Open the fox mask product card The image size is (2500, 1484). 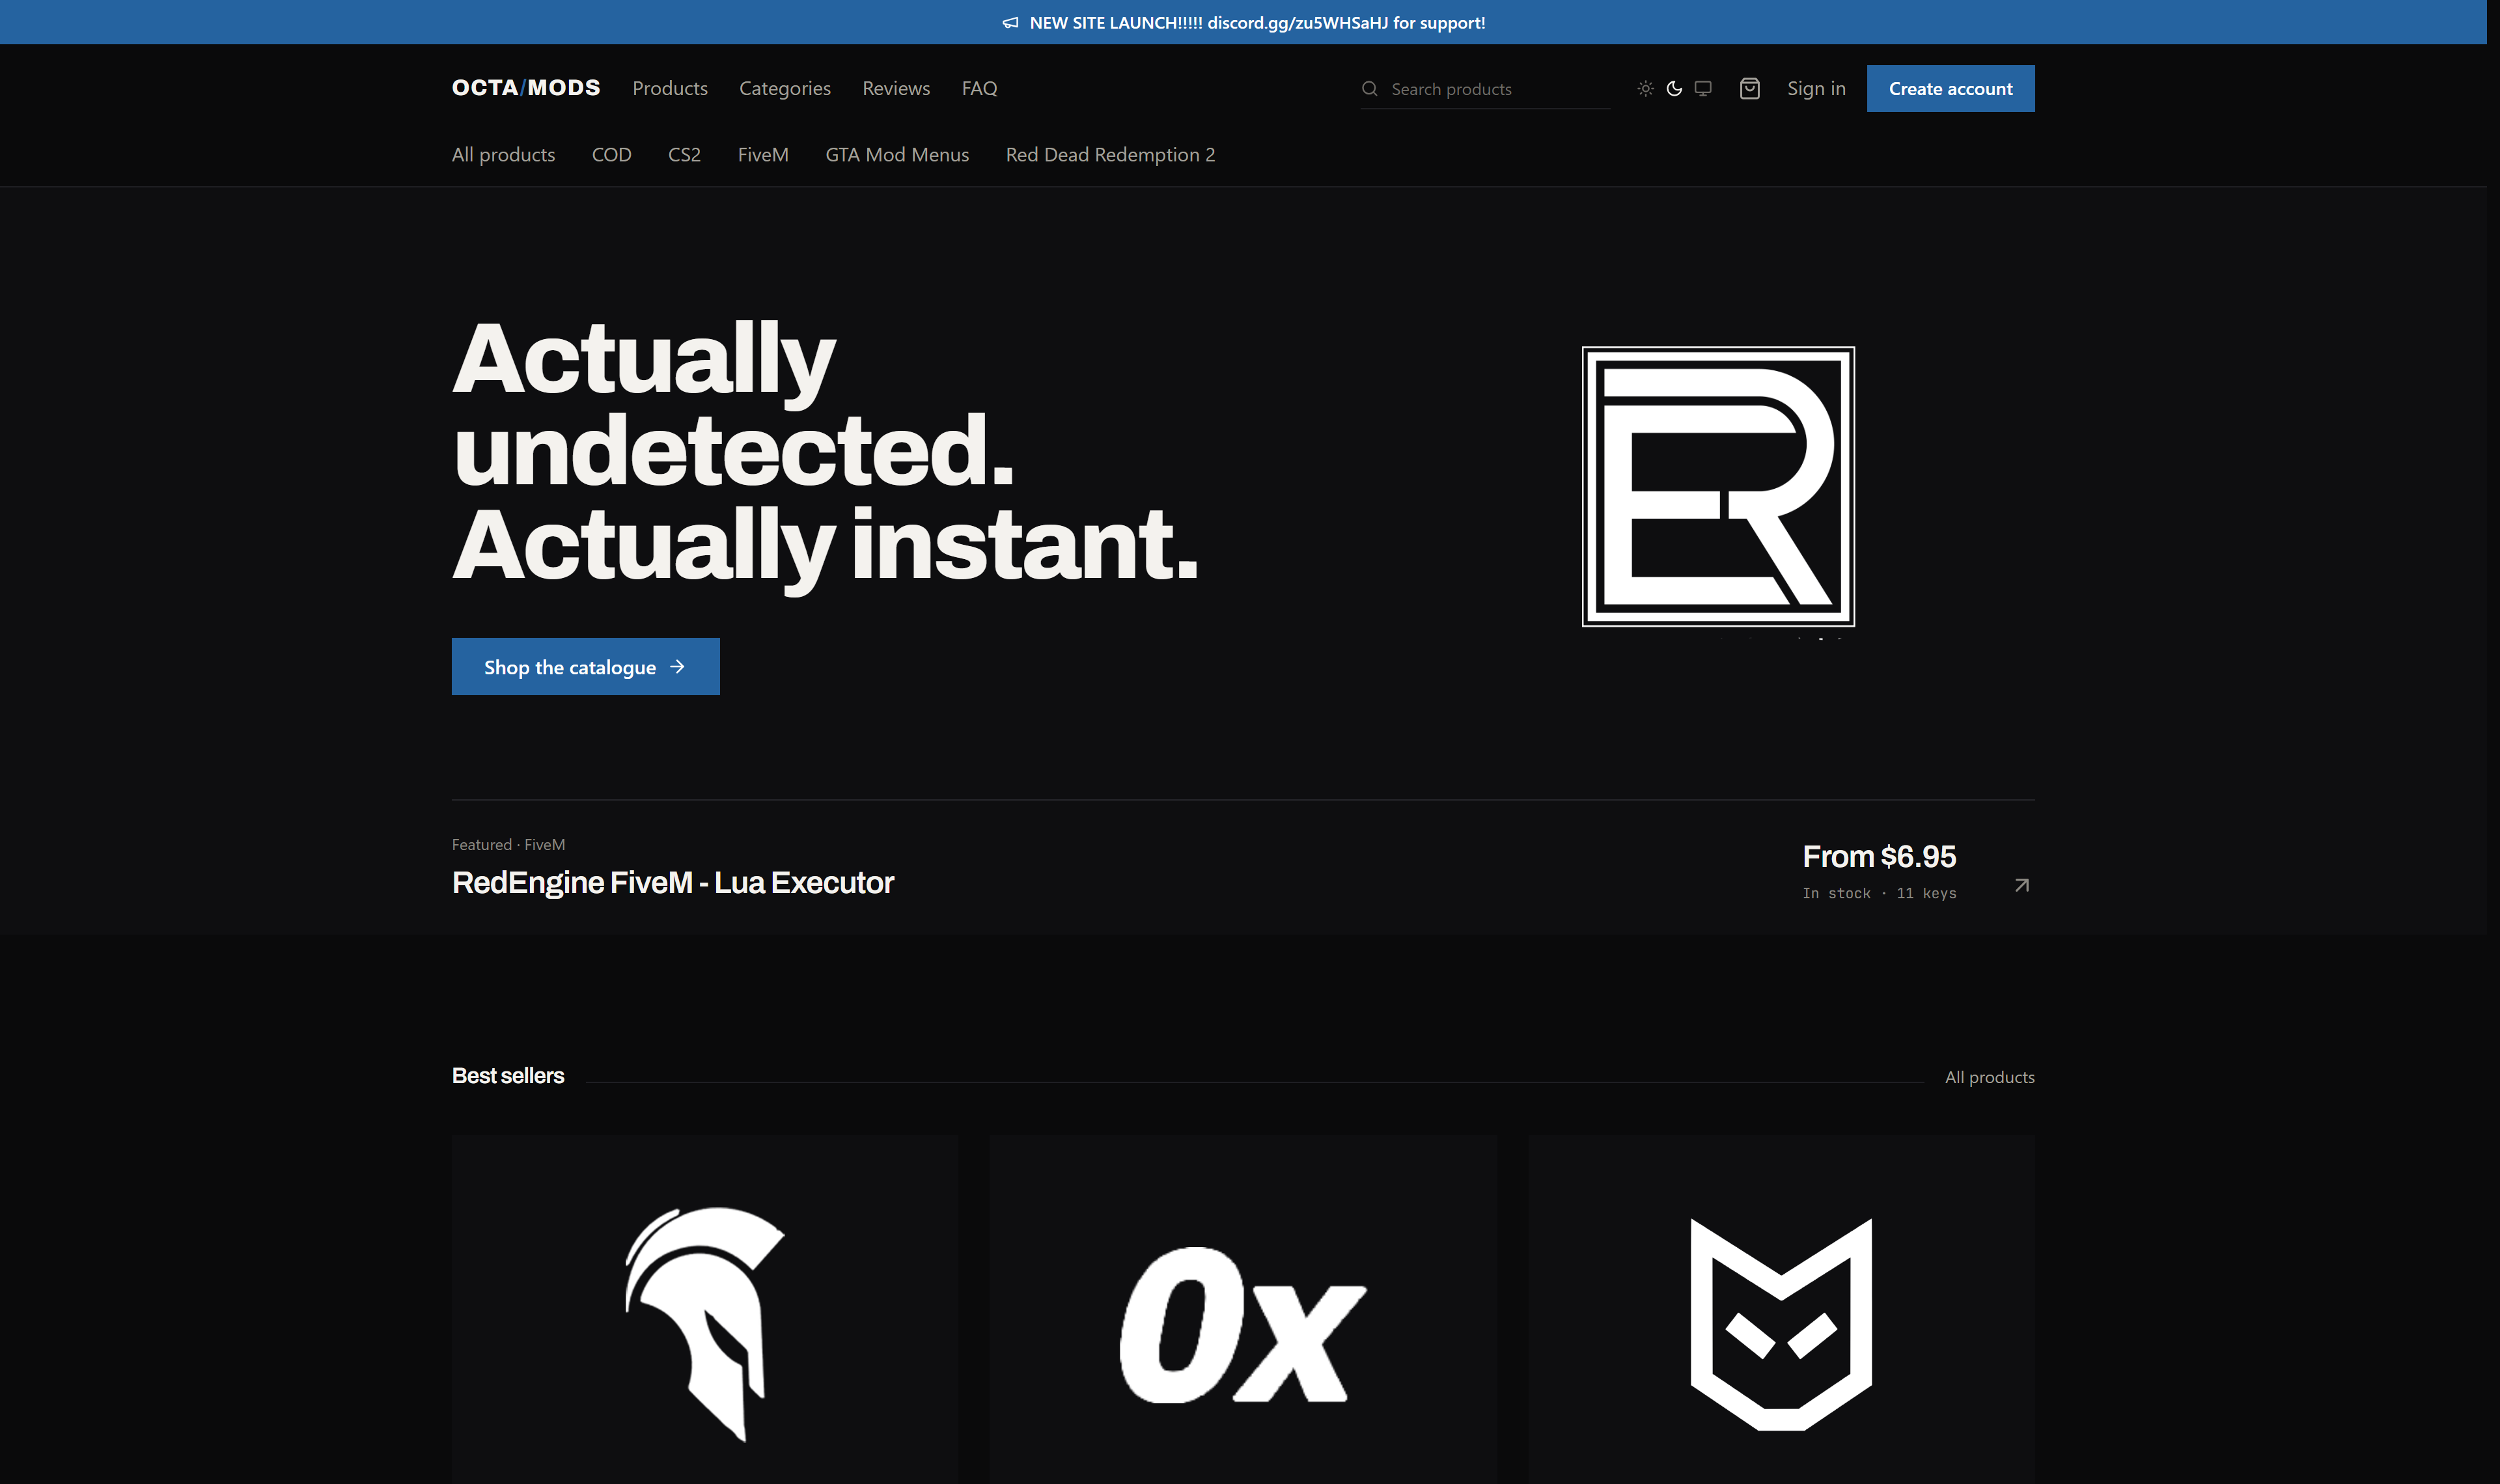[1781, 1309]
